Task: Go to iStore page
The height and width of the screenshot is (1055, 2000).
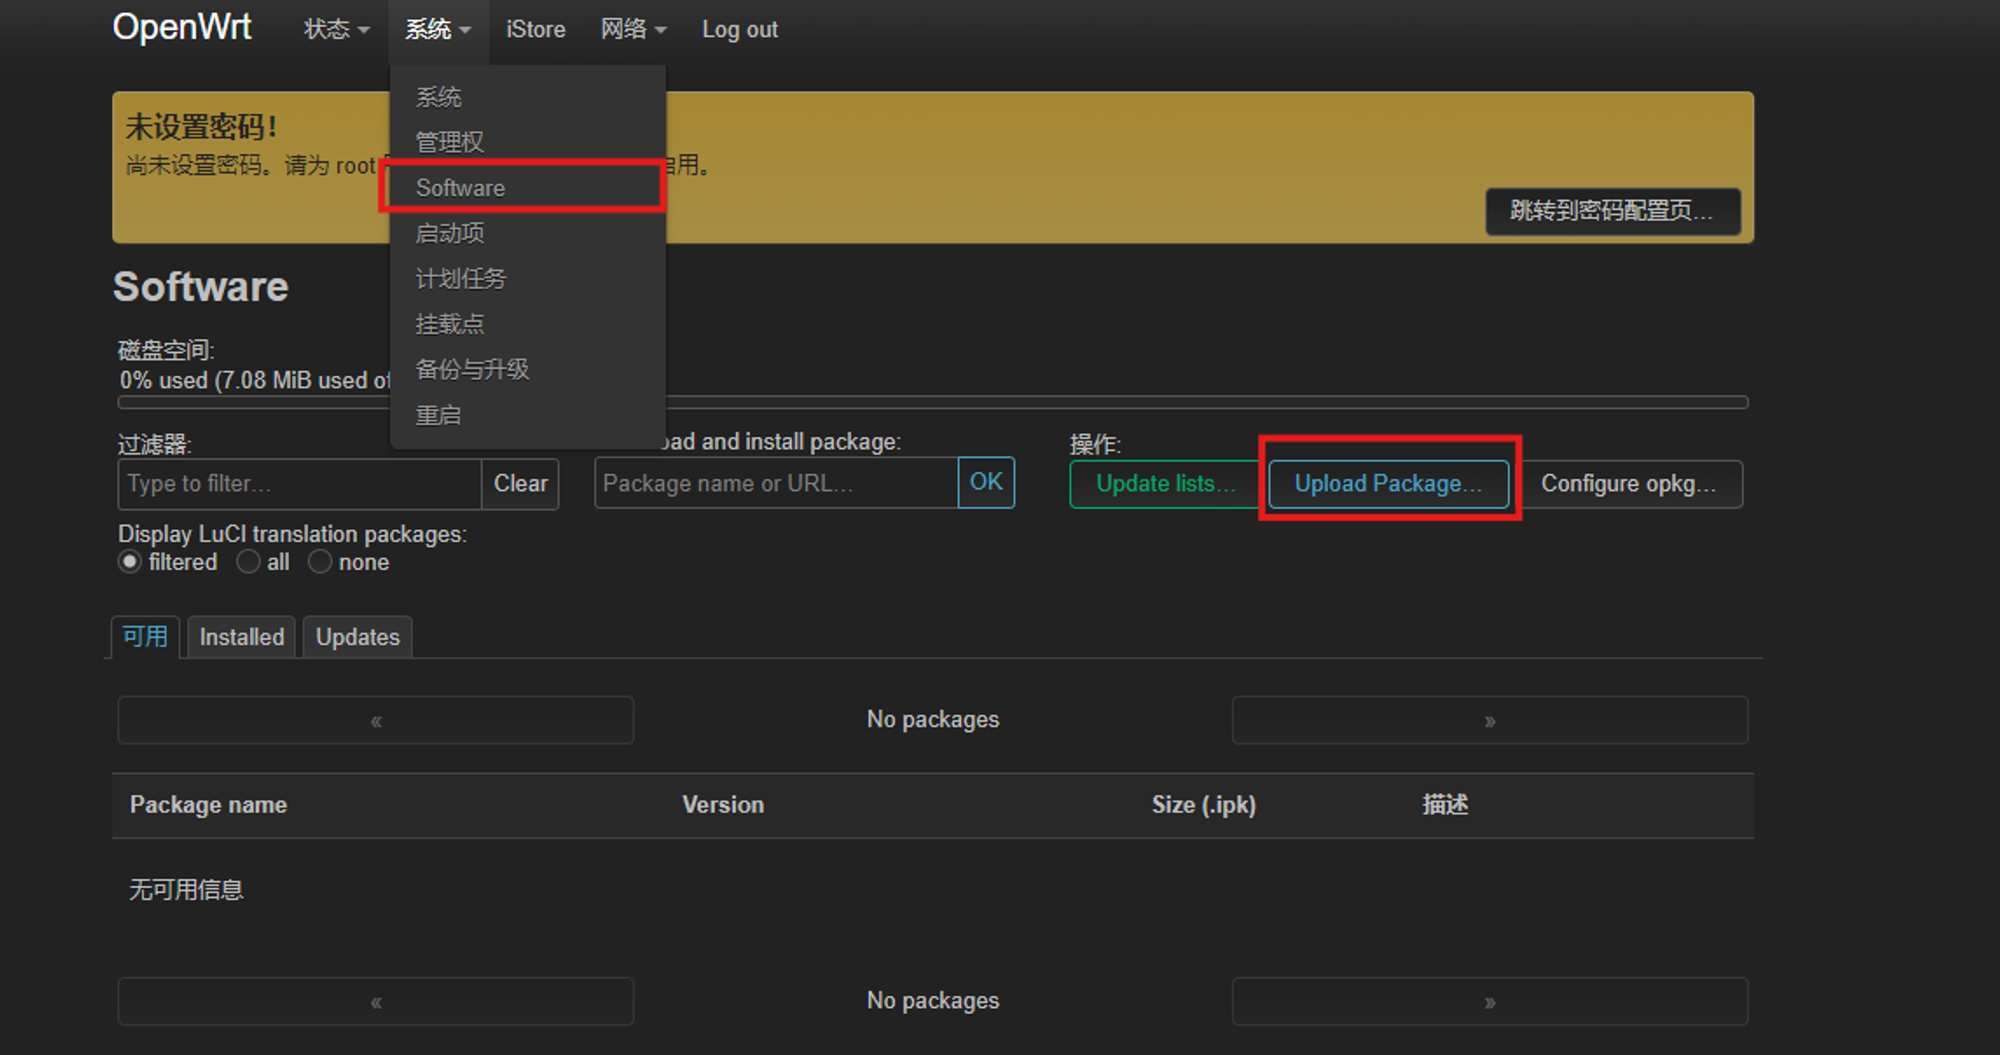Action: coord(536,30)
